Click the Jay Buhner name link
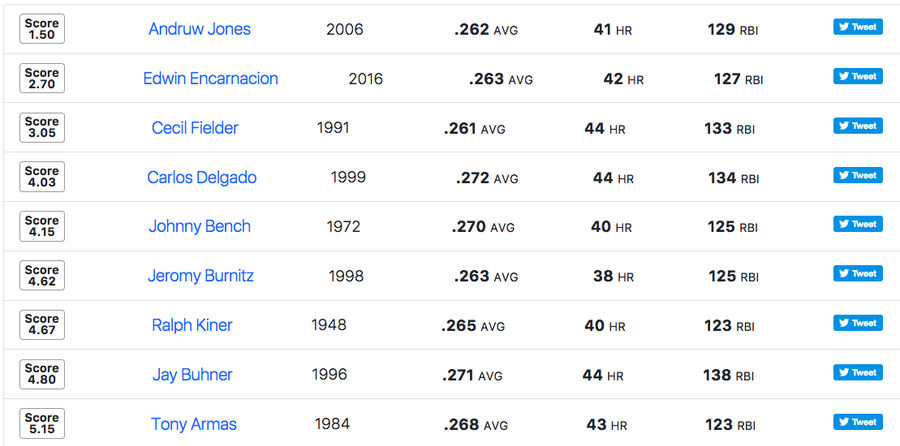Viewport: 900px width, 446px height. tap(192, 375)
